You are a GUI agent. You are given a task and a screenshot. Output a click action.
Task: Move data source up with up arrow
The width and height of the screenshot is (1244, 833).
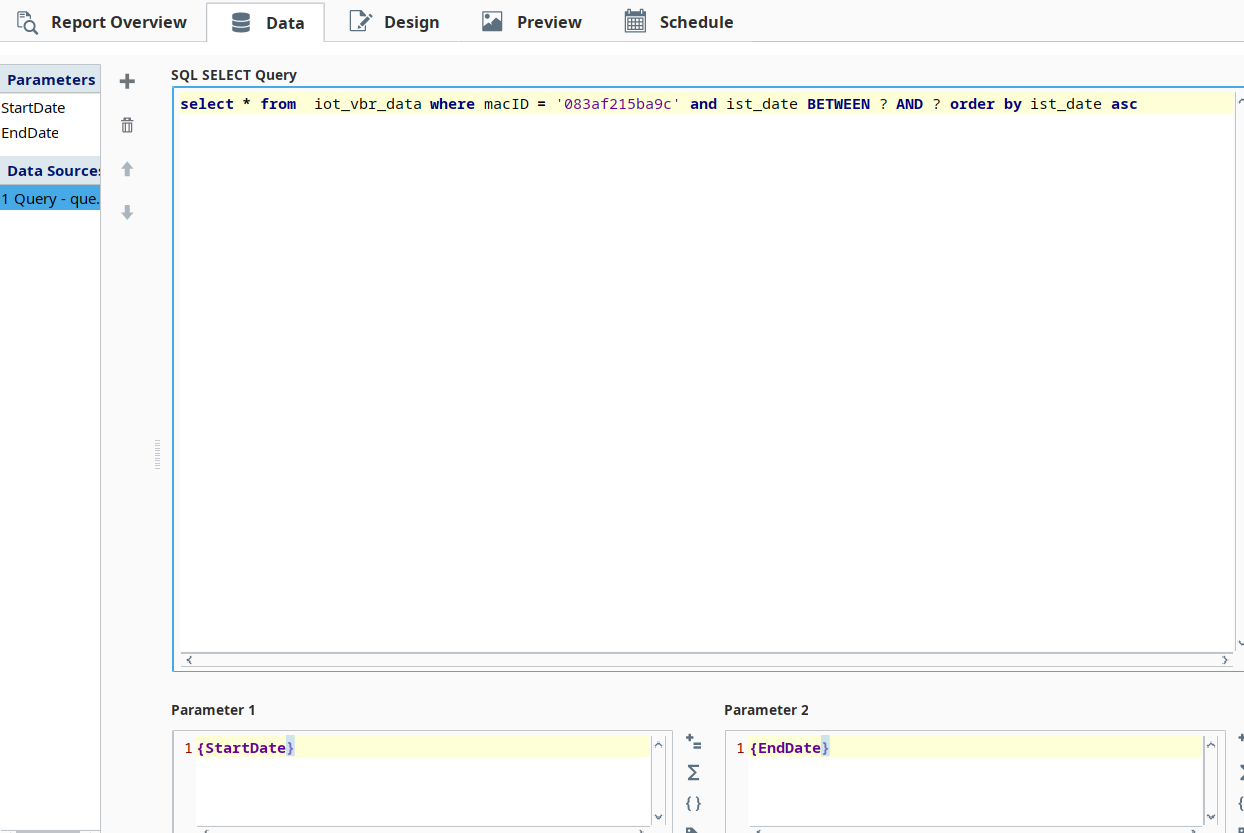[127, 169]
